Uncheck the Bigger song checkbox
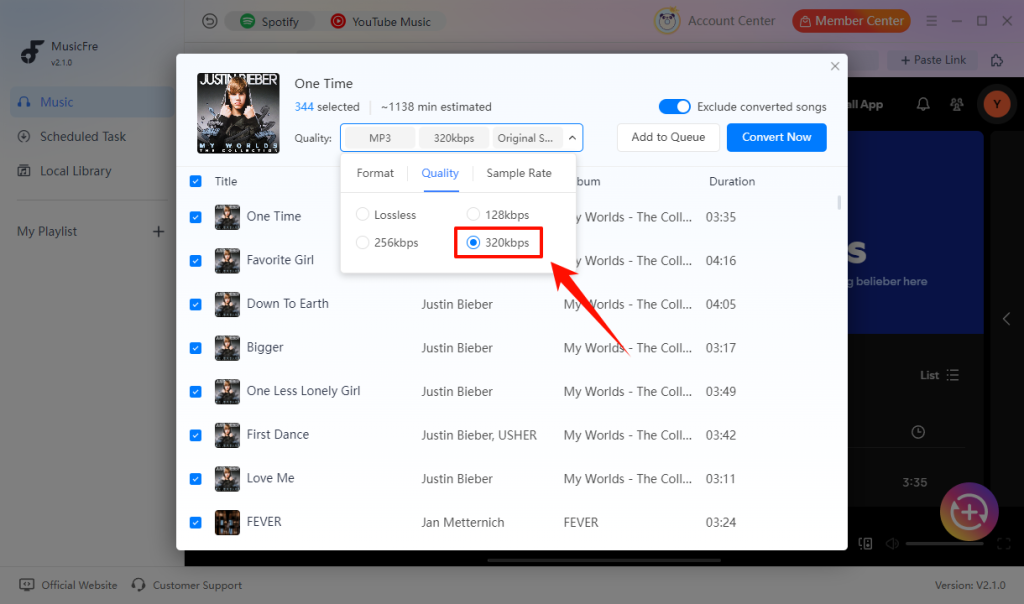This screenshot has height=604, width=1024. 195,348
